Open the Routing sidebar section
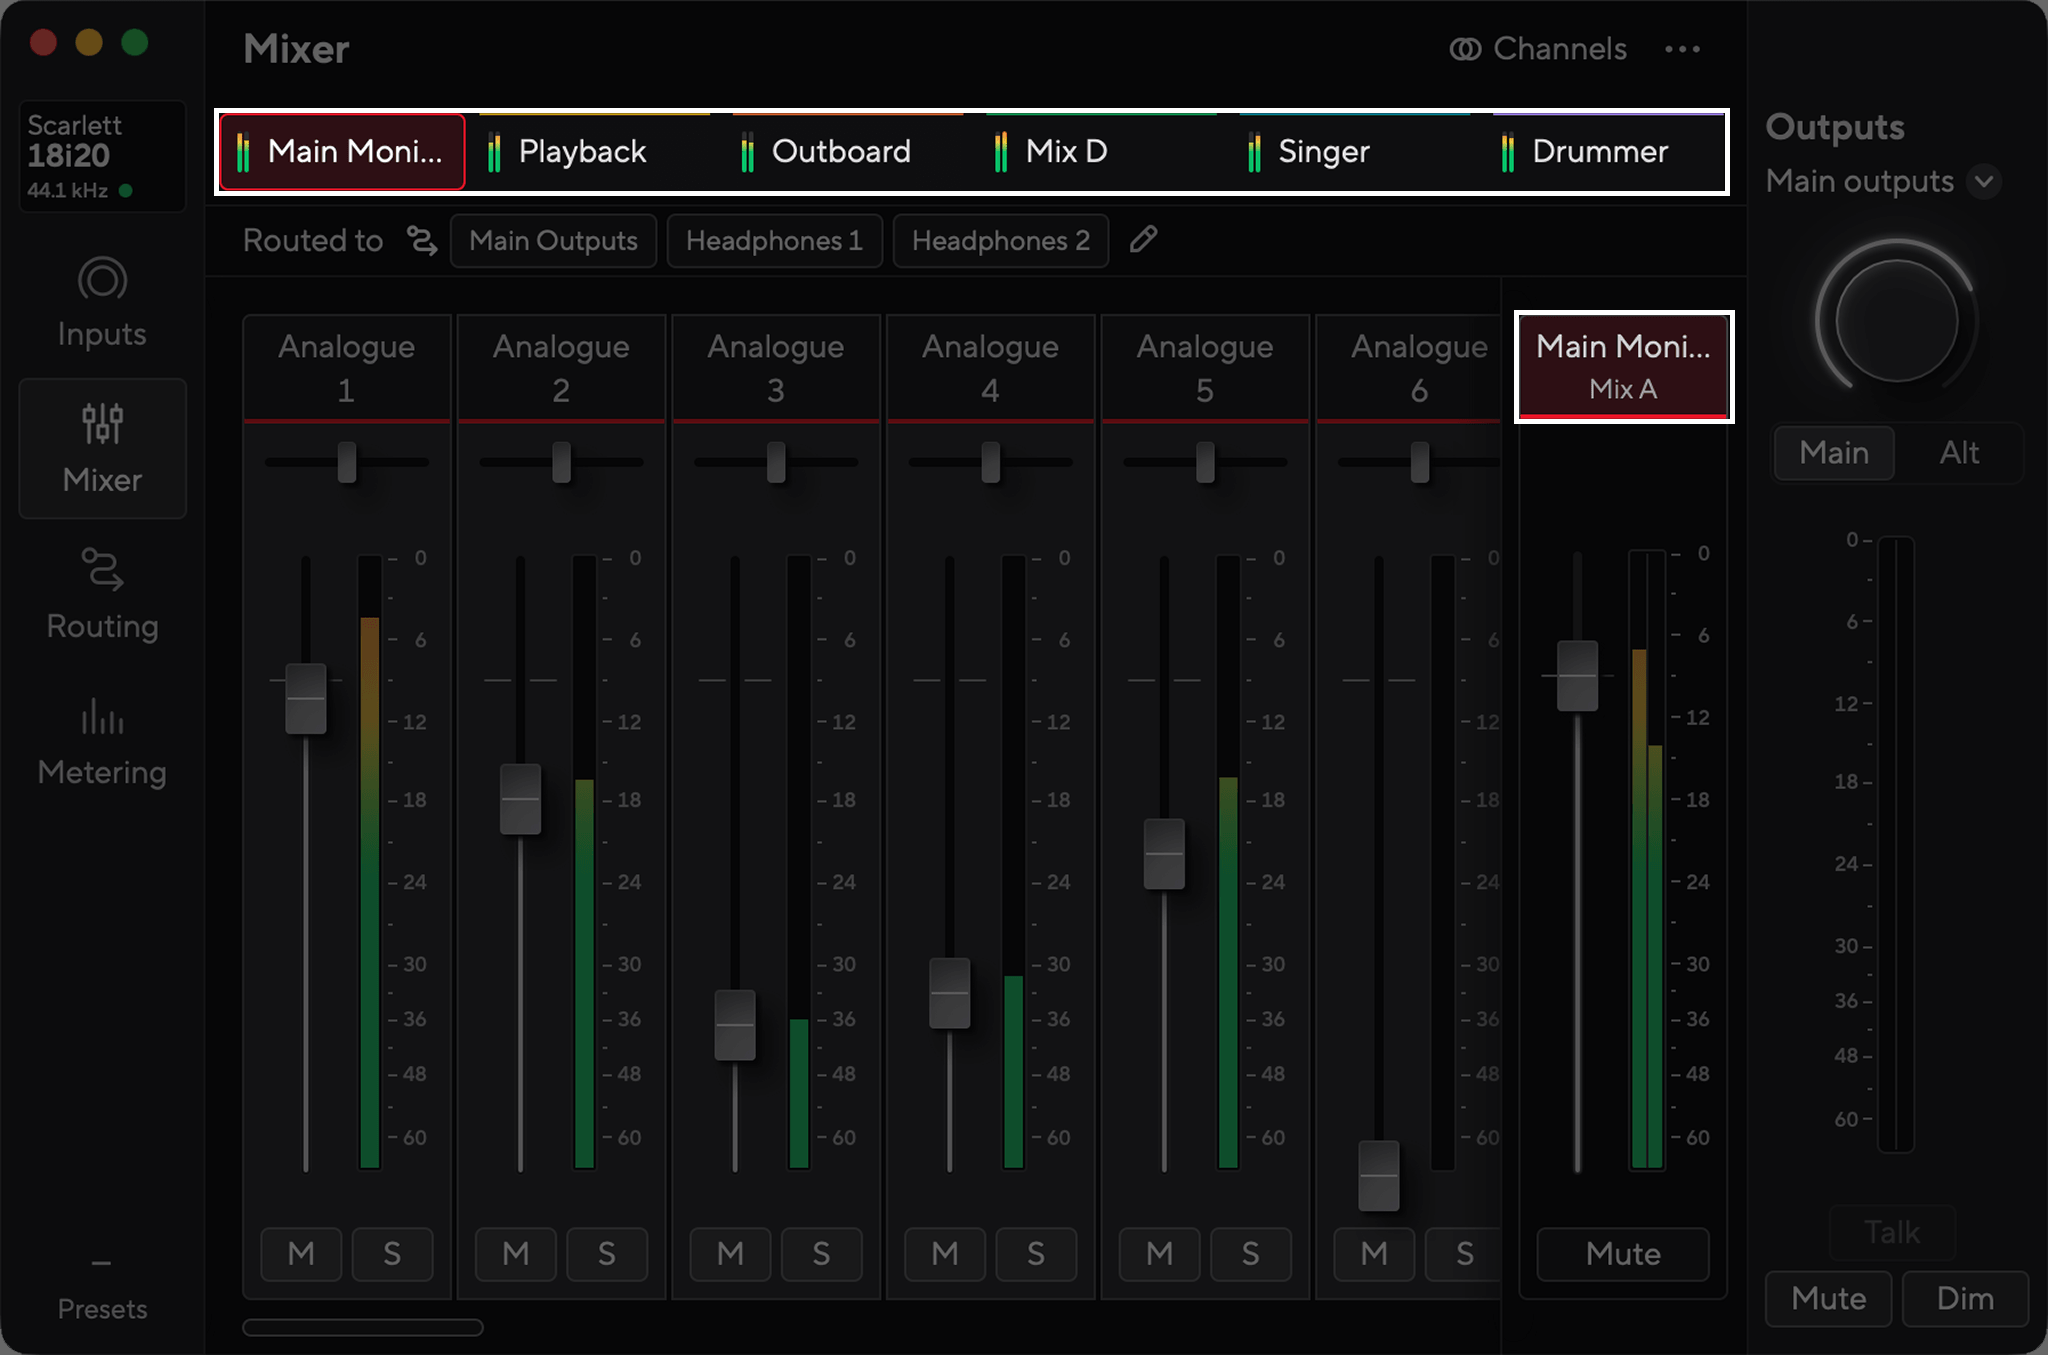The width and height of the screenshot is (2048, 1355). pyautogui.click(x=102, y=595)
